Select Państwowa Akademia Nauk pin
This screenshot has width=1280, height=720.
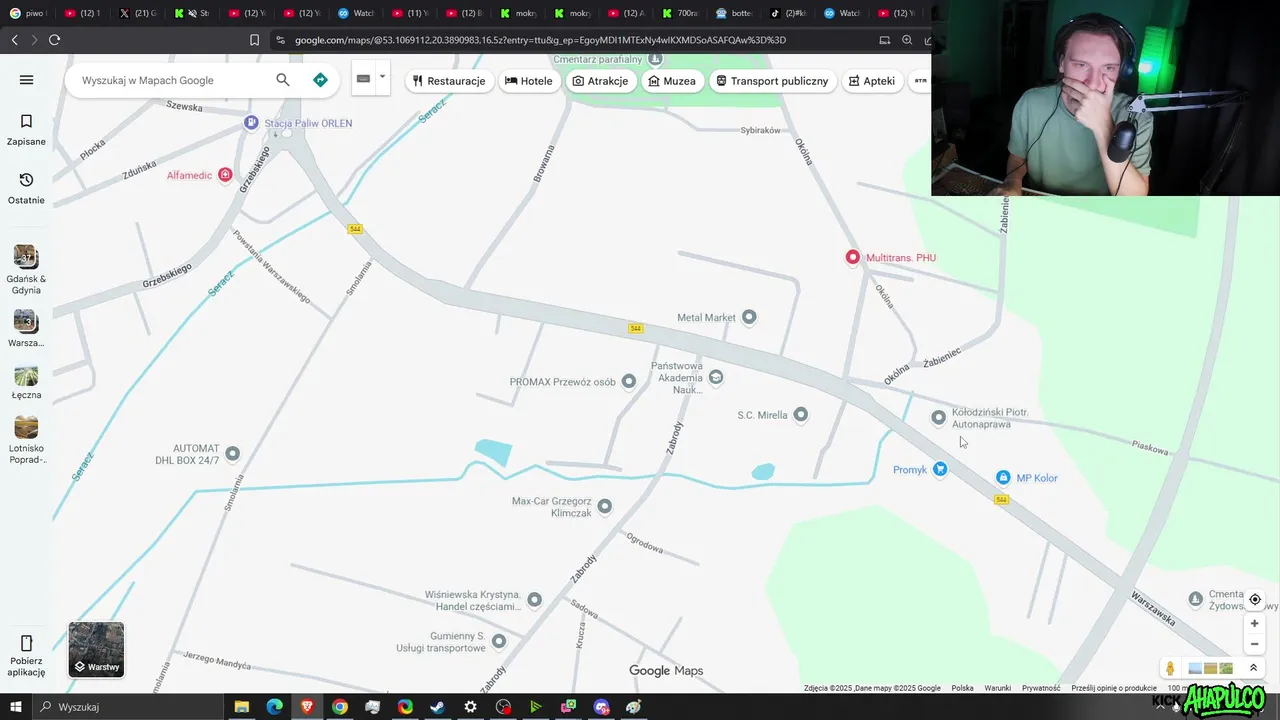[x=716, y=377]
